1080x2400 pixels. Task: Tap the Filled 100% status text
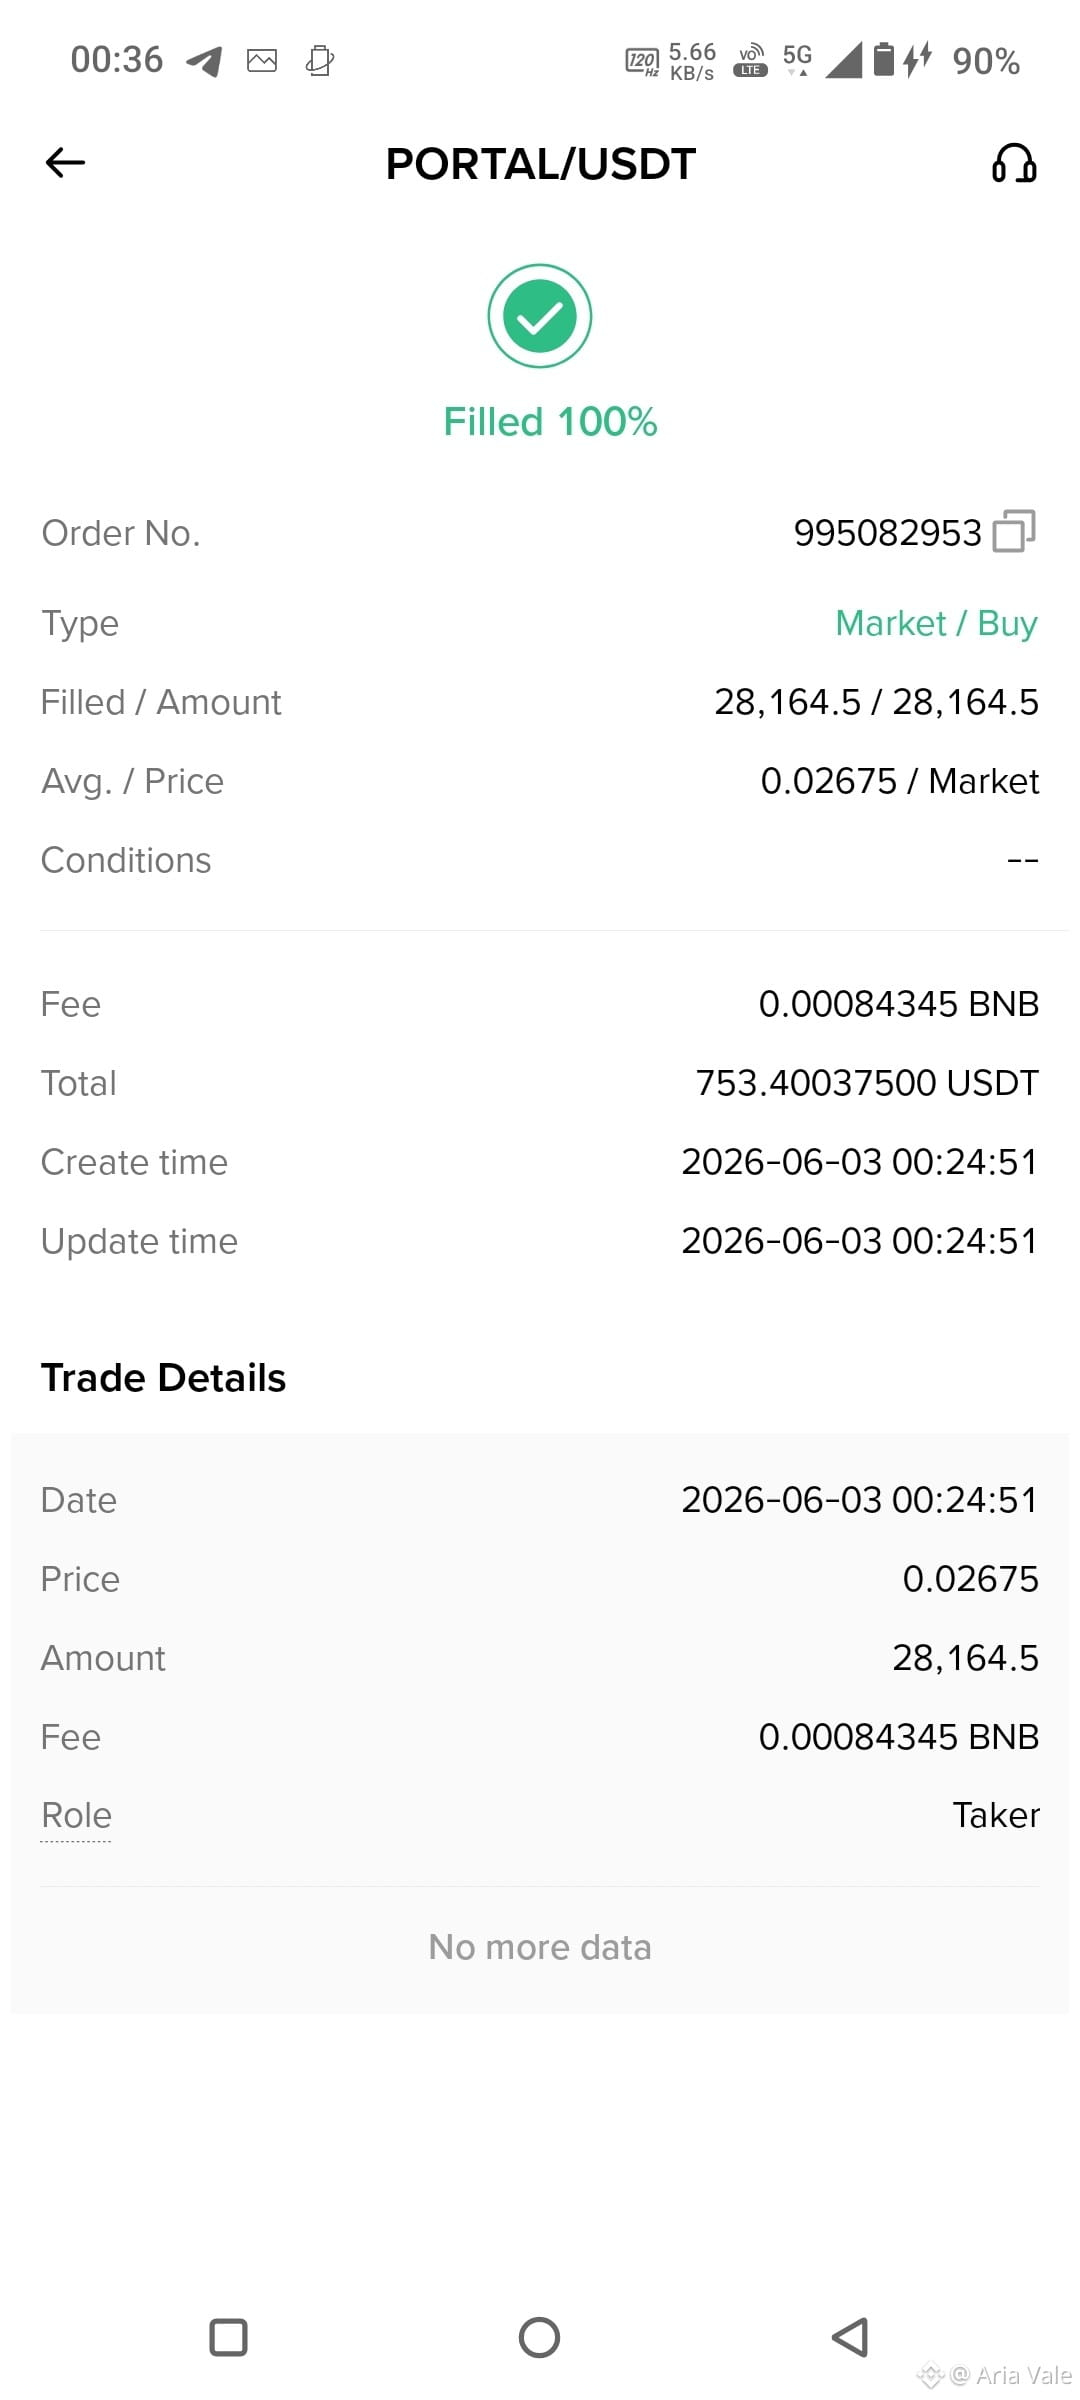pyautogui.click(x=550, y=422)
